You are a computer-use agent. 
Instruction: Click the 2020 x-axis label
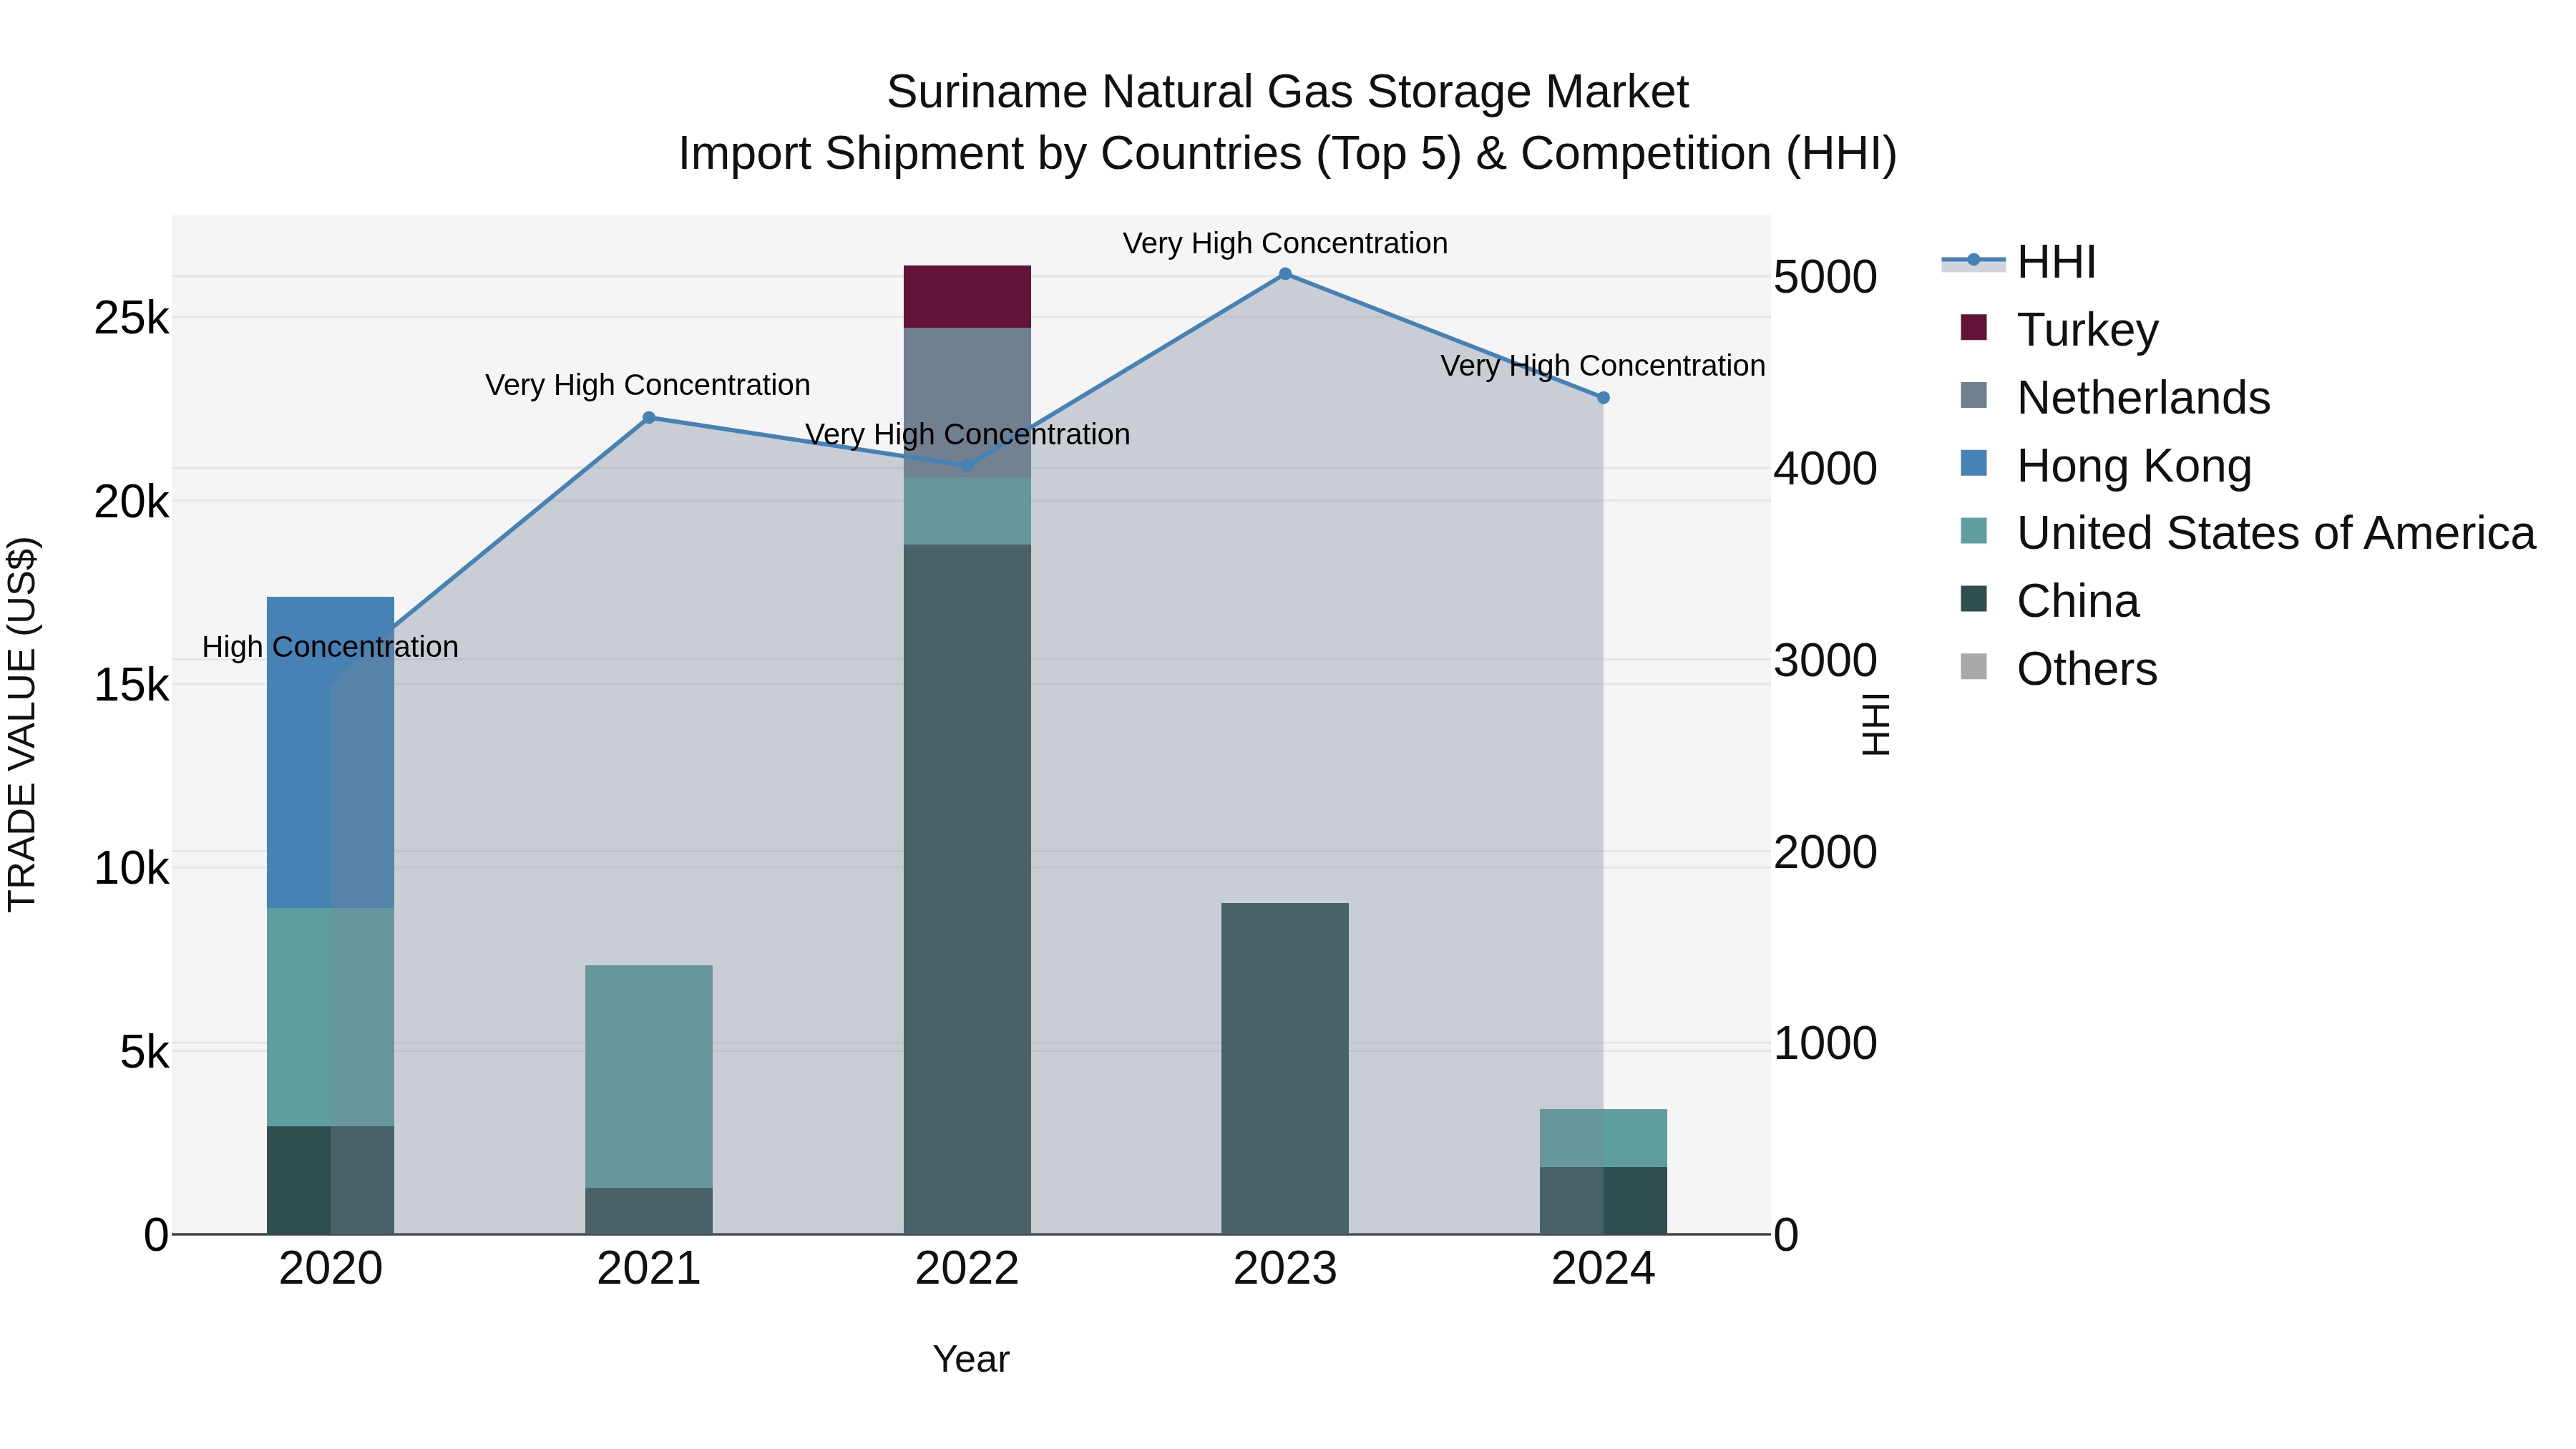pyautogui.click(x=330, y=1269)
